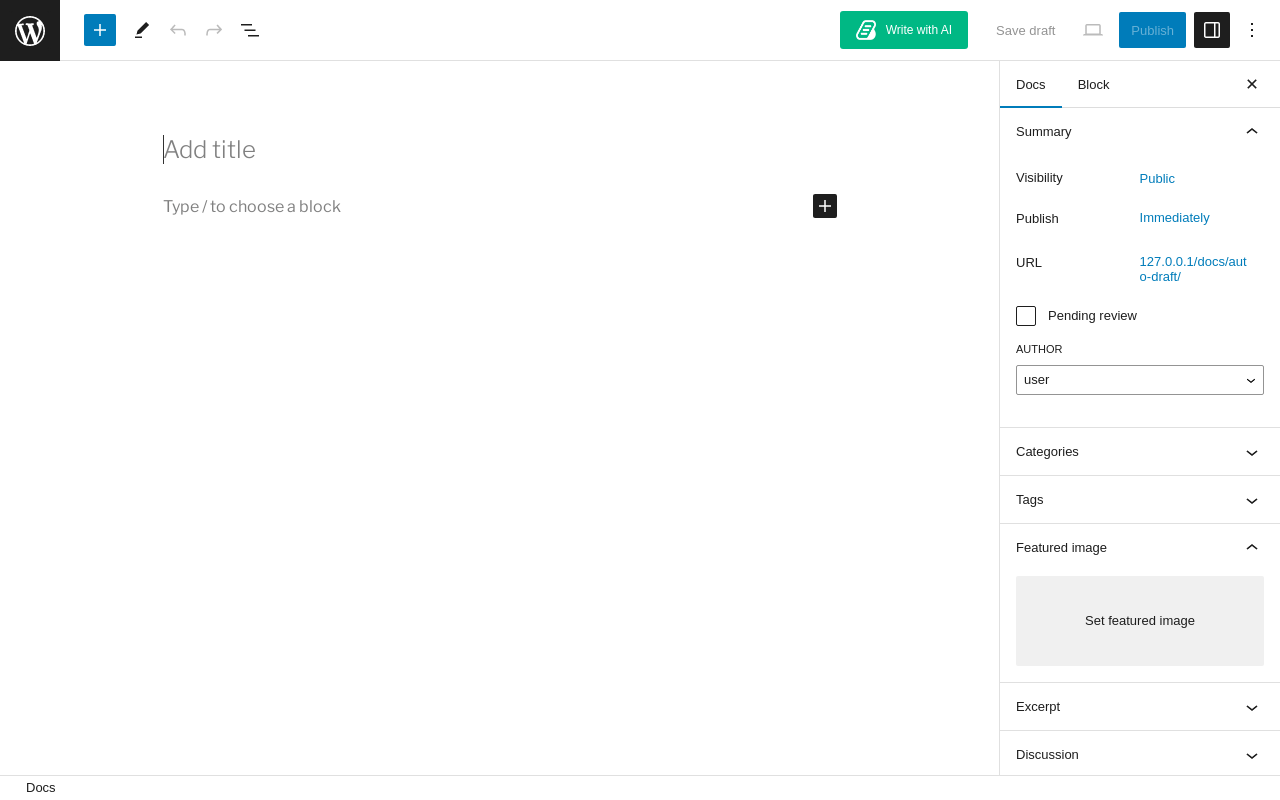Open the Options three-dots menu
Image resolution: width=1280 pixels, height=800 pixels.
1252,30
